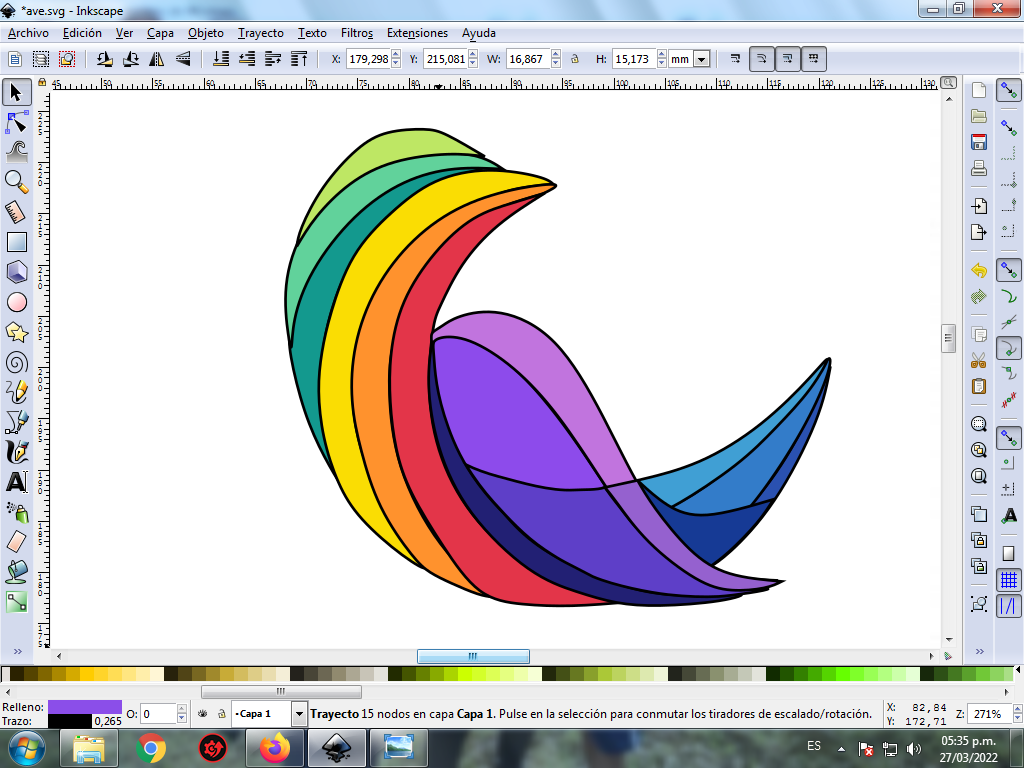
Task: Choose the Spiral drawing tool
Action: [16, 361]
